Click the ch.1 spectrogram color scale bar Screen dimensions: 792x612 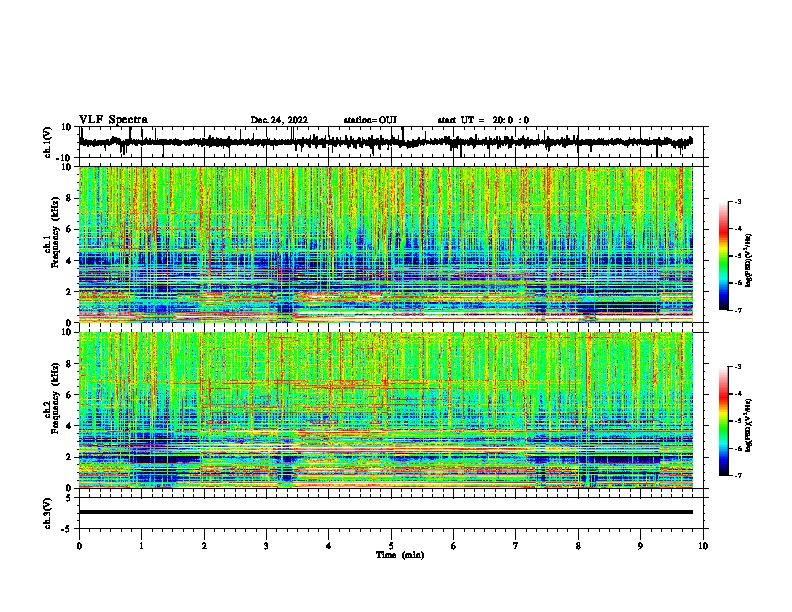724,256
